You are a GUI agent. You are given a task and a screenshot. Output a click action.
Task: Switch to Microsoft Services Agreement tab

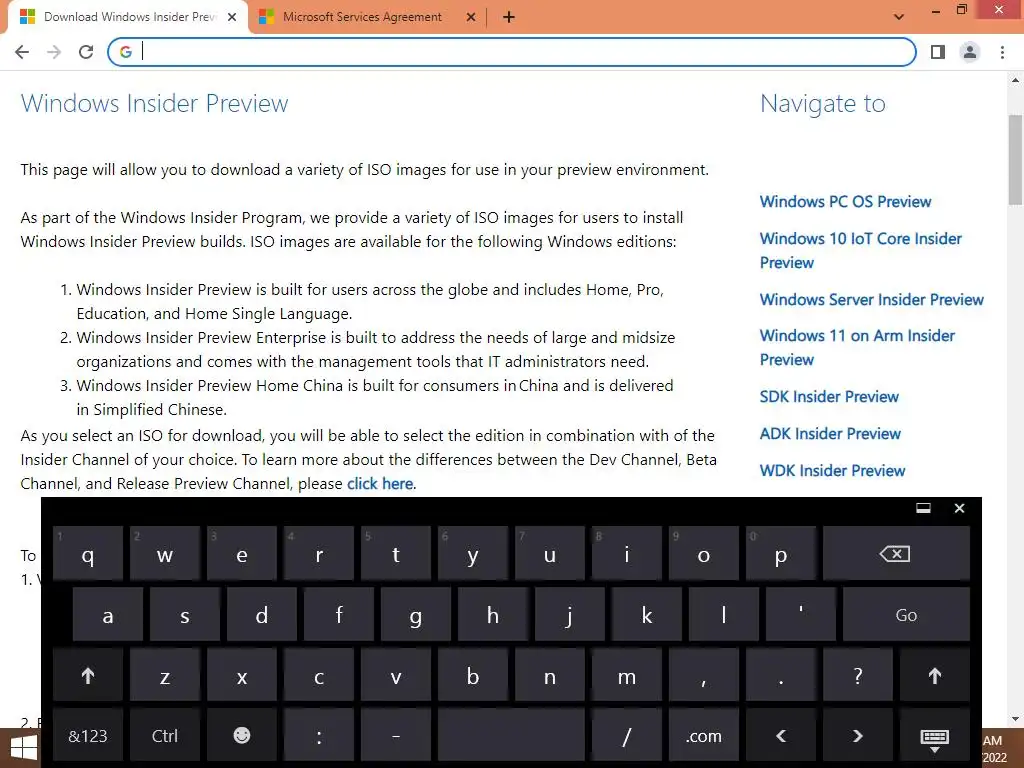362,17
